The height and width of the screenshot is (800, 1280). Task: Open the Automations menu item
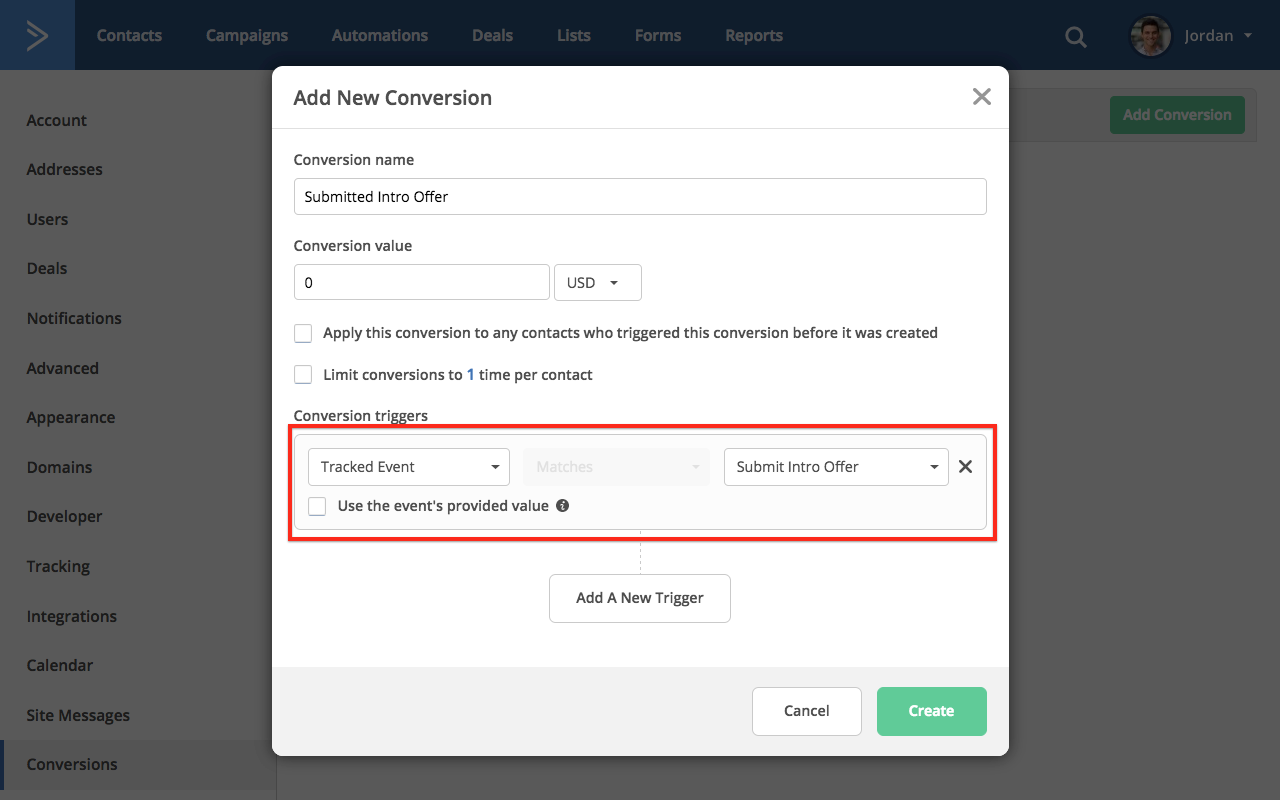tap(380, 35)
